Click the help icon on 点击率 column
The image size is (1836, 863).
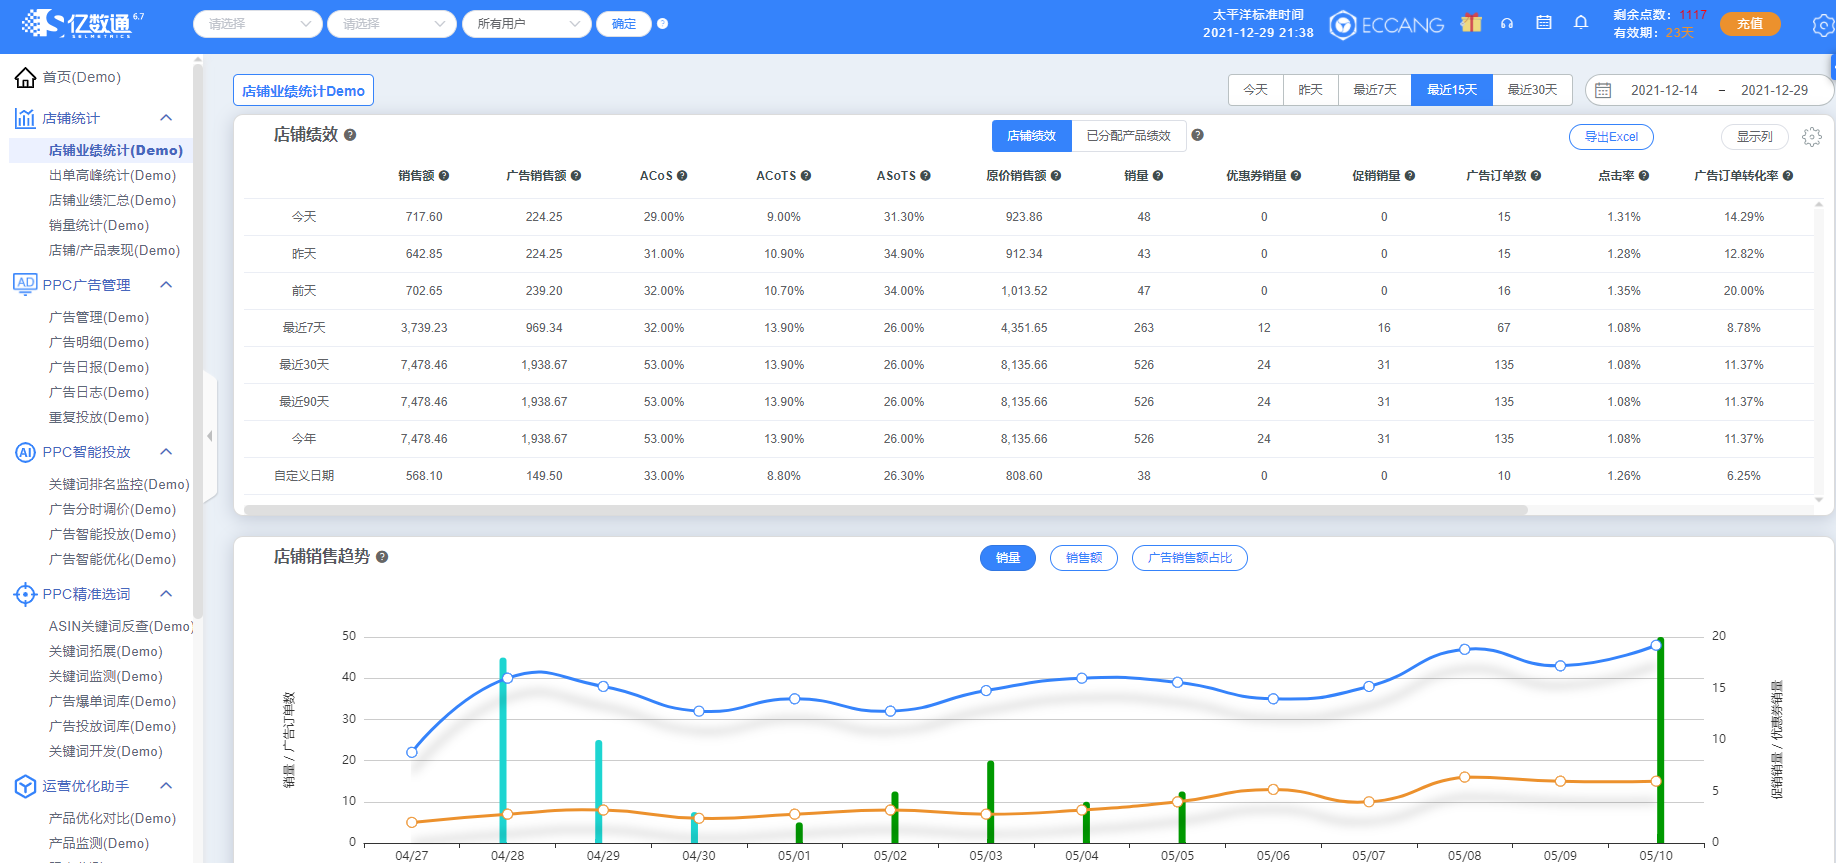[x=1644, y=176]
